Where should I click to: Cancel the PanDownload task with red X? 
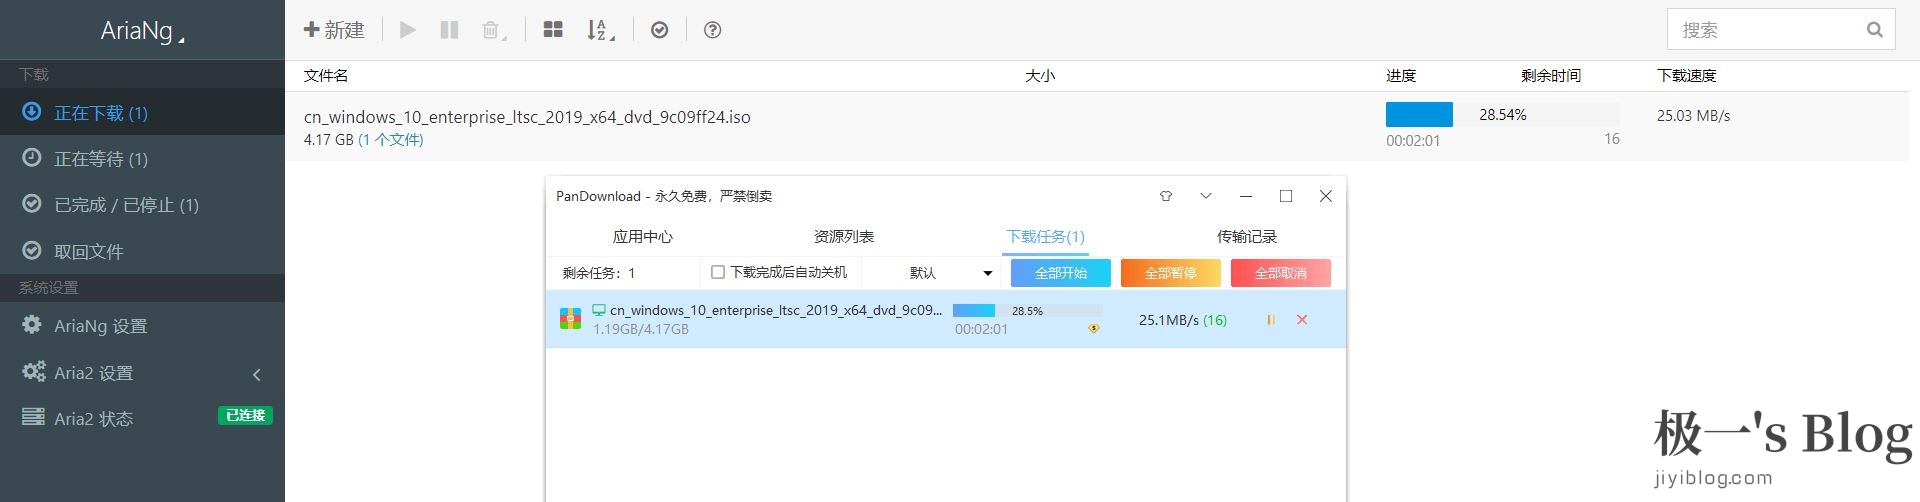tap(1302, 320)
